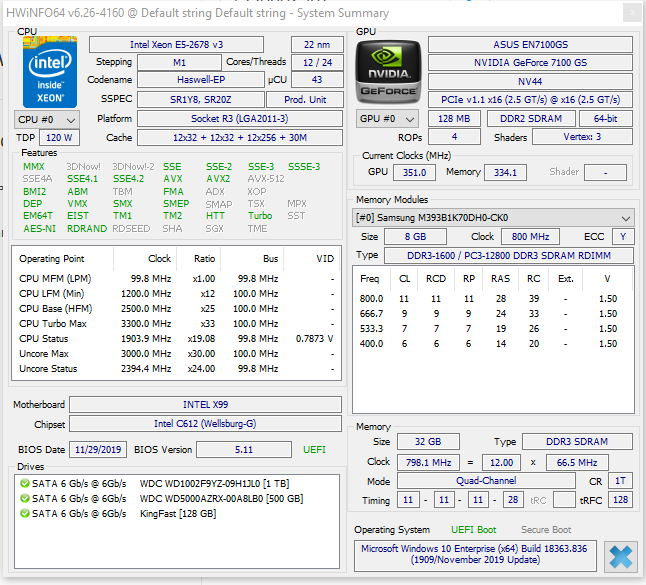Click green status icon for KingFast drive
Image resolution: width=646 pixels, height=585 pixels.
25,514
